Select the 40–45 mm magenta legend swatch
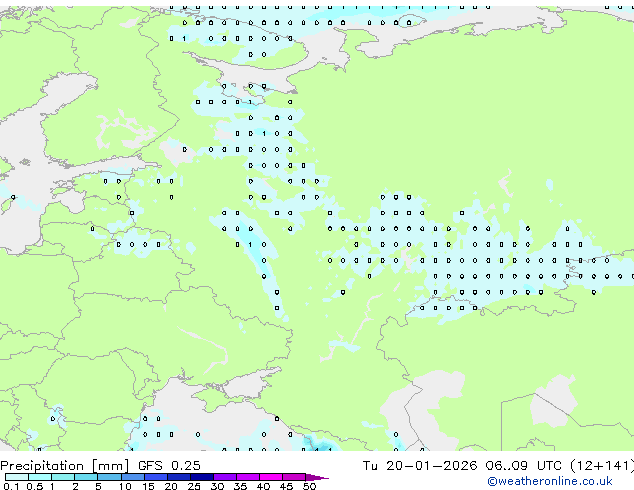 (271, 477)
